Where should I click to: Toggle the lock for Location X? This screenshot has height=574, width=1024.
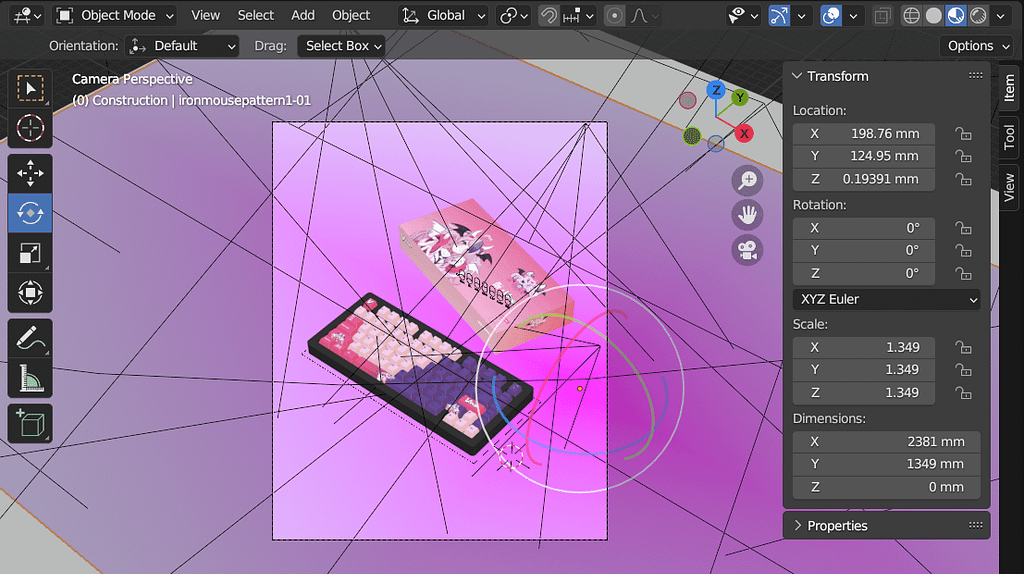[963, 133]
